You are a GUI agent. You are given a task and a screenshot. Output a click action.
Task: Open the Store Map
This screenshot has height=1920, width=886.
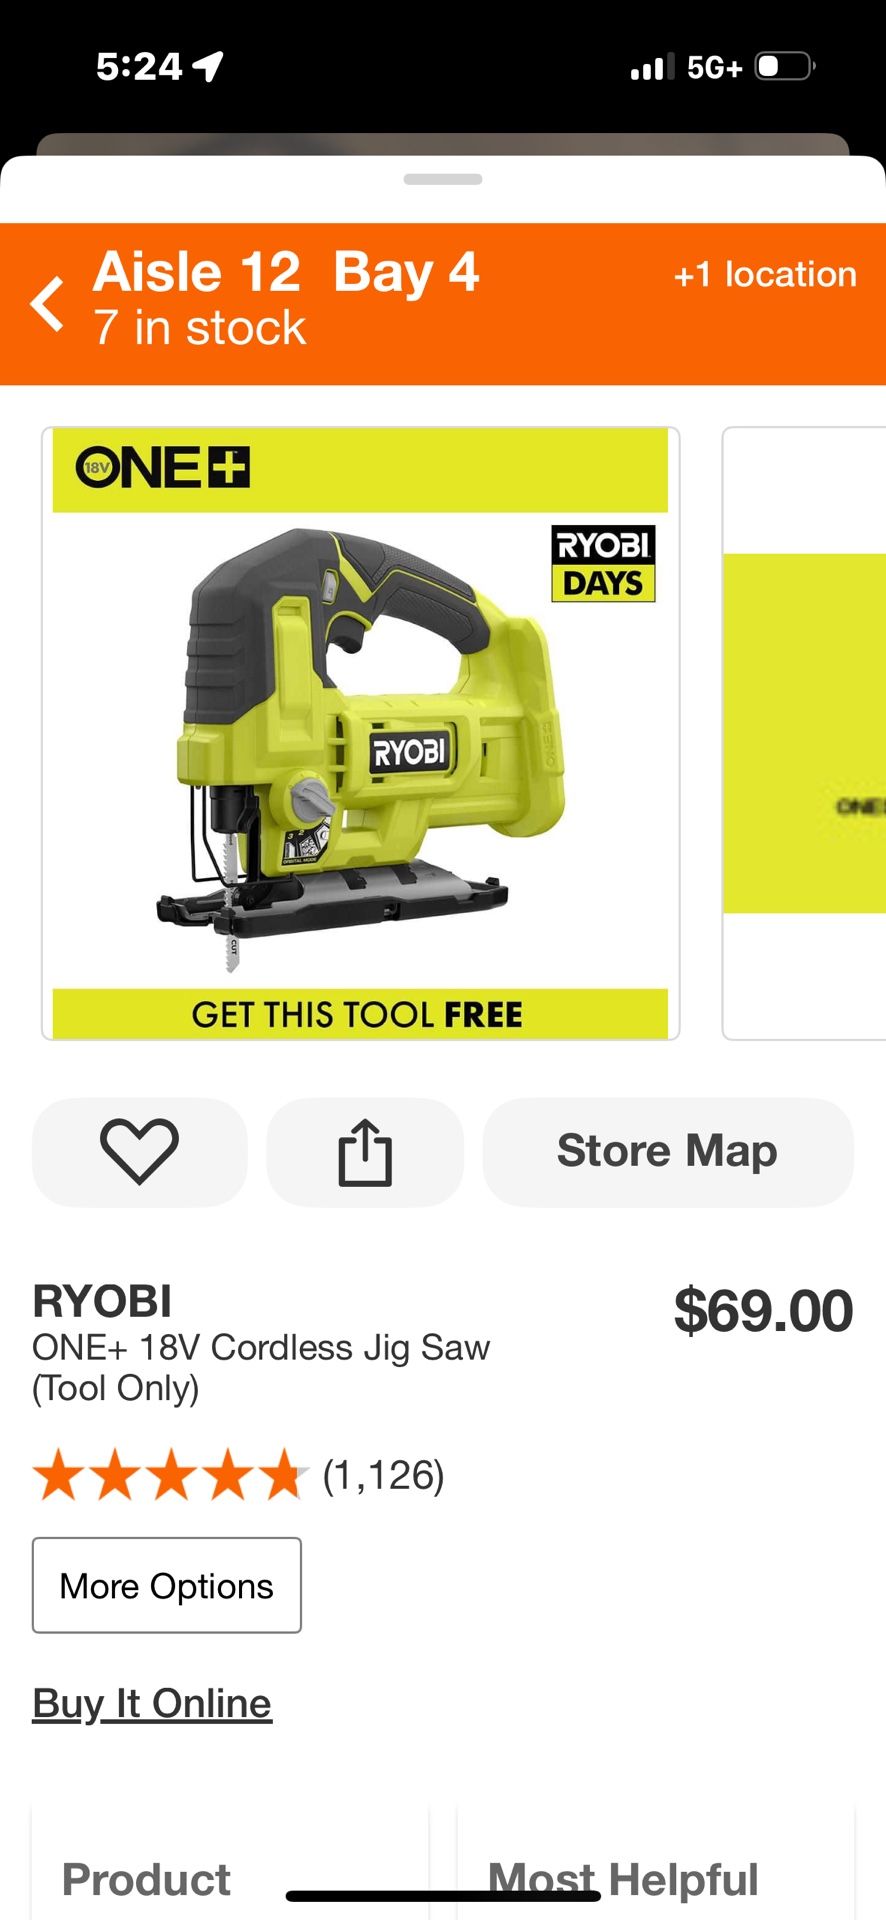668,1152
